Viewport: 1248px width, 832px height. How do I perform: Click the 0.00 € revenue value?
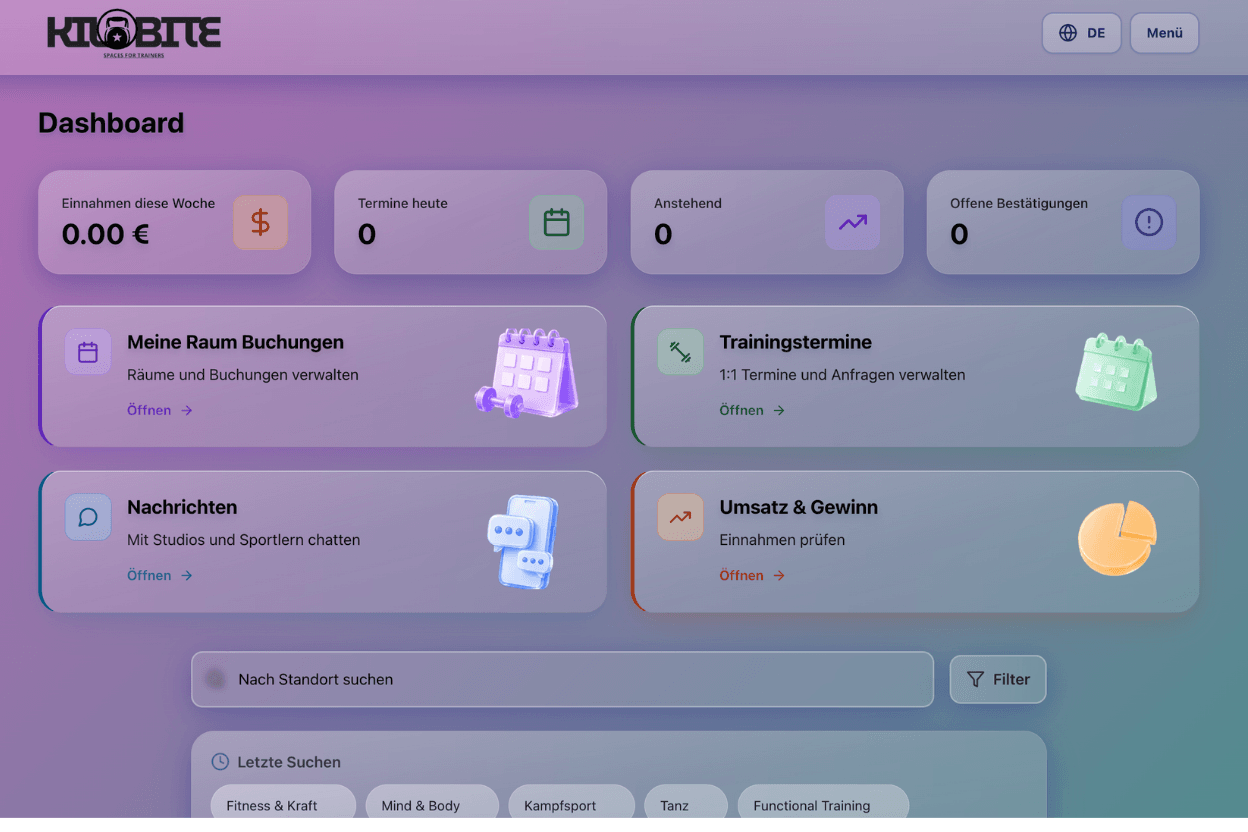point(105,234)
